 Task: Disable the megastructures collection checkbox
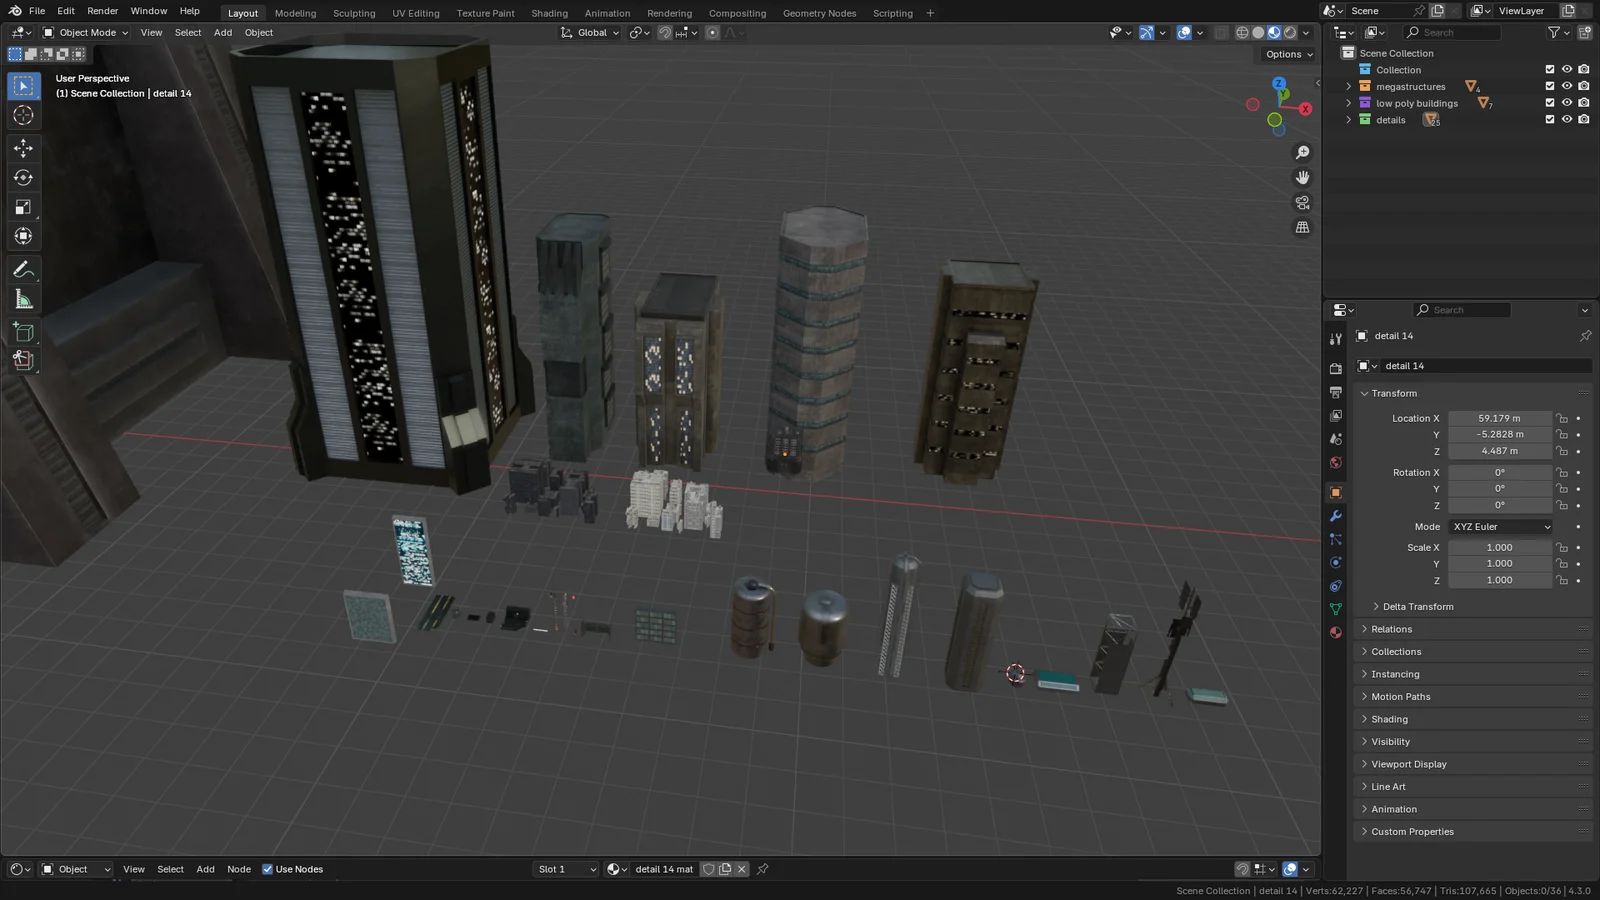[1549, 86]
